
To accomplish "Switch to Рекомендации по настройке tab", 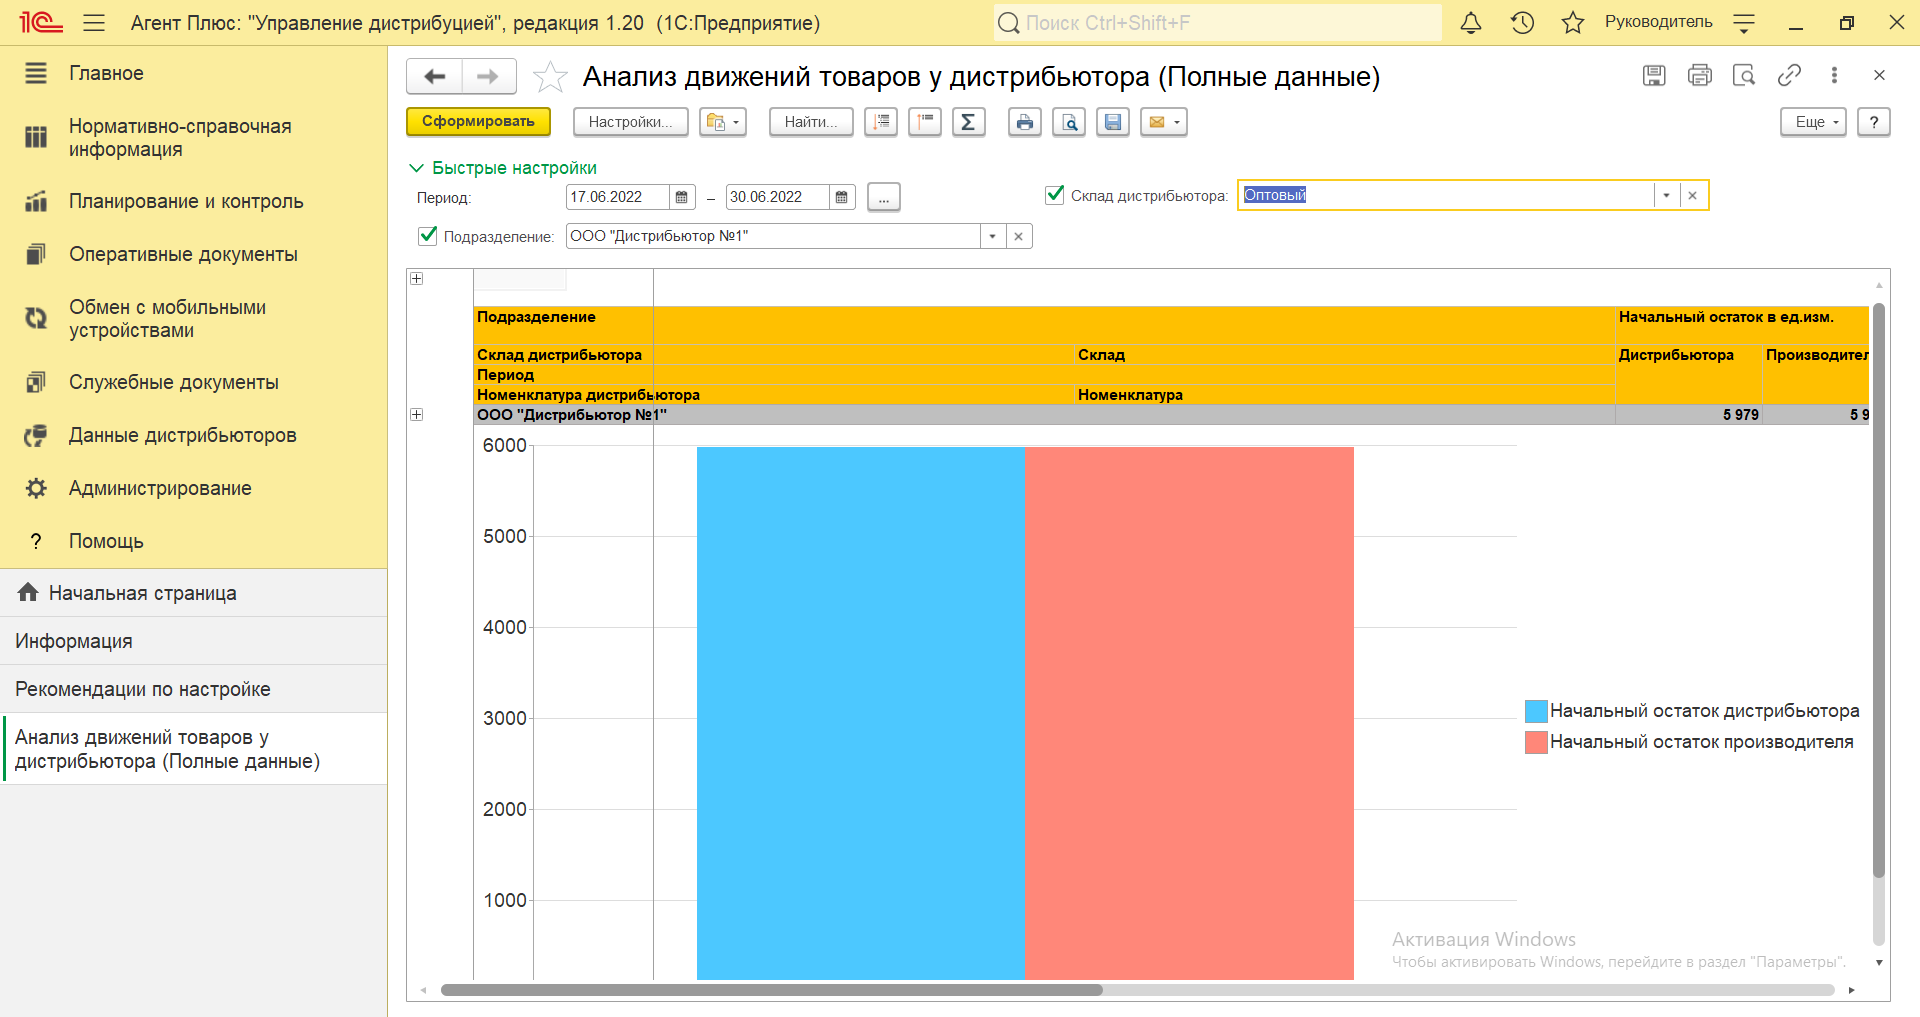I will point(194,689).
